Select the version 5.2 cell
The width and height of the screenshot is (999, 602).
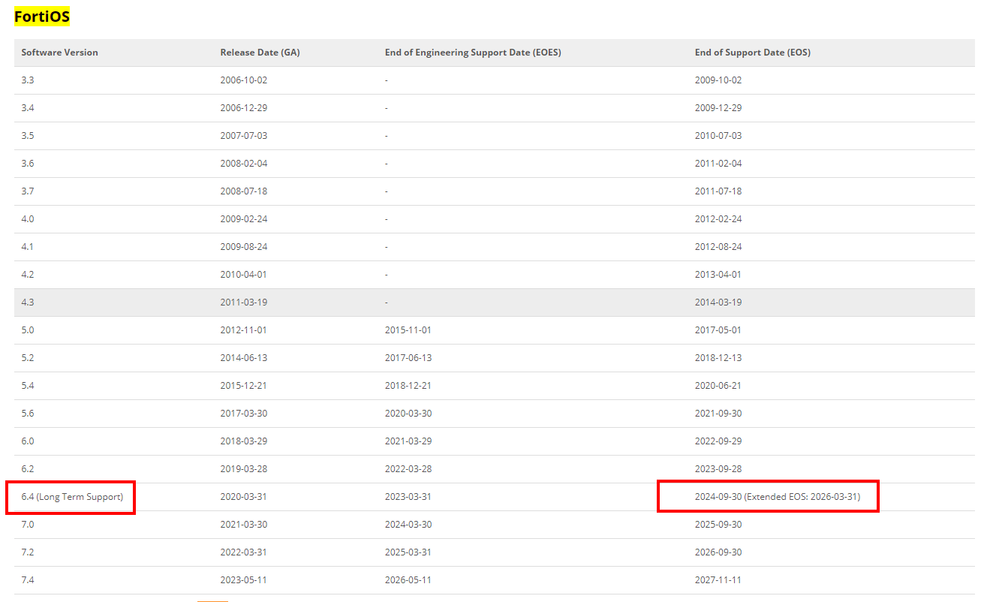click(x=27, y=358)
